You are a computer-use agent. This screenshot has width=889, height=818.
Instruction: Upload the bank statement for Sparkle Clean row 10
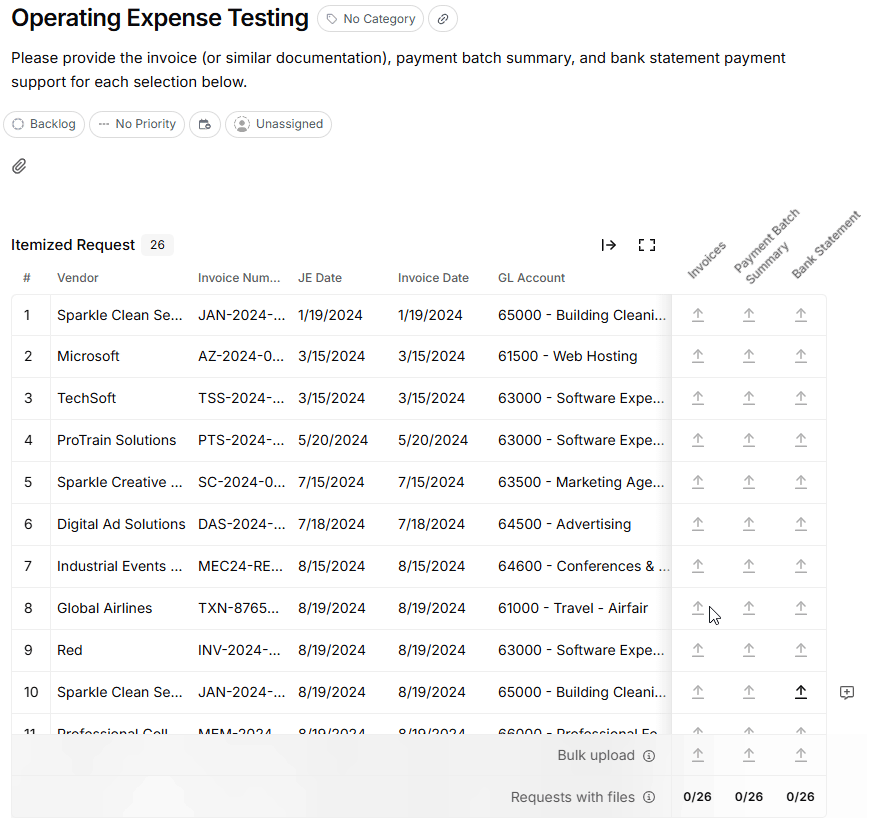tap(801, 692)
